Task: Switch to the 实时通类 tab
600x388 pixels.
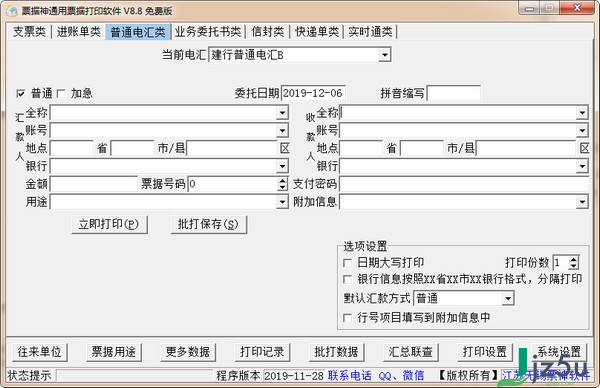Action: pos(370,32)
